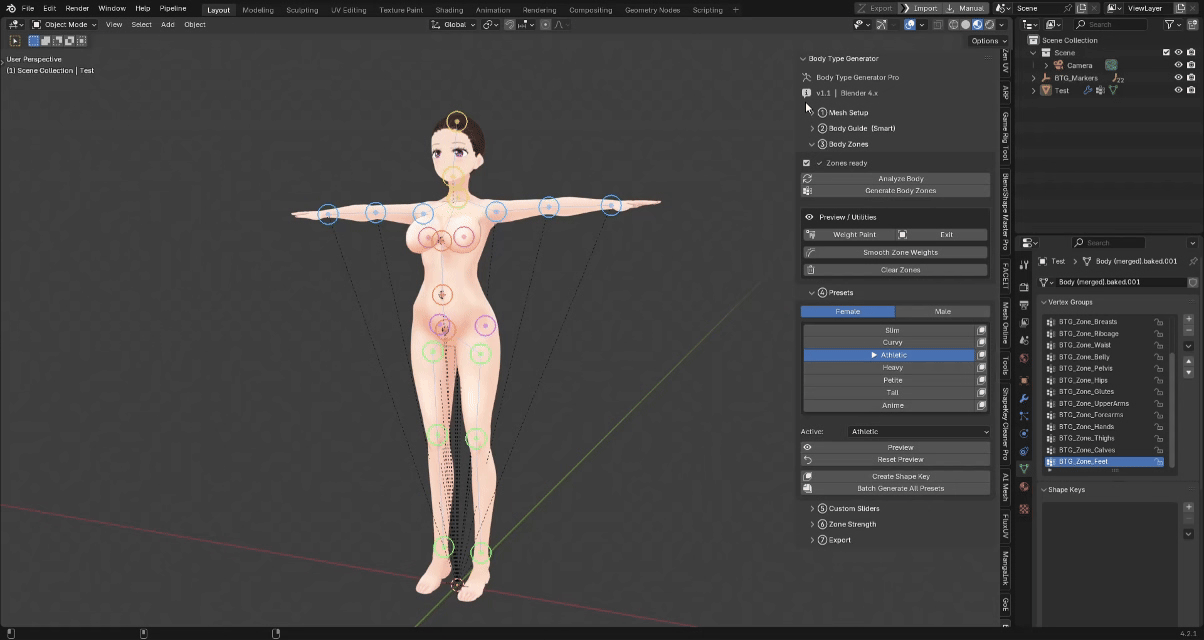Select the BTG_Zone_Glutes vertex group
The height and width of the screenshot is (640, 1204).
click(x=1104, y=392)
